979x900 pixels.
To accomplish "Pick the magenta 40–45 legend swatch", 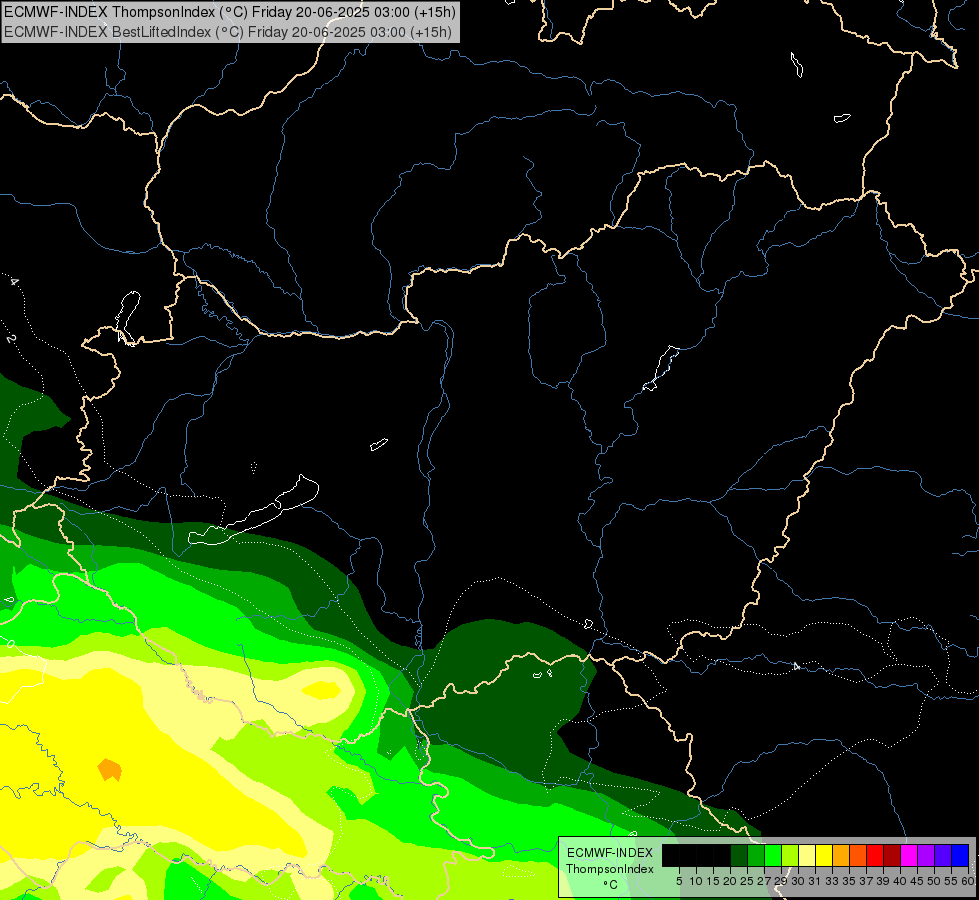I will 910,855.
